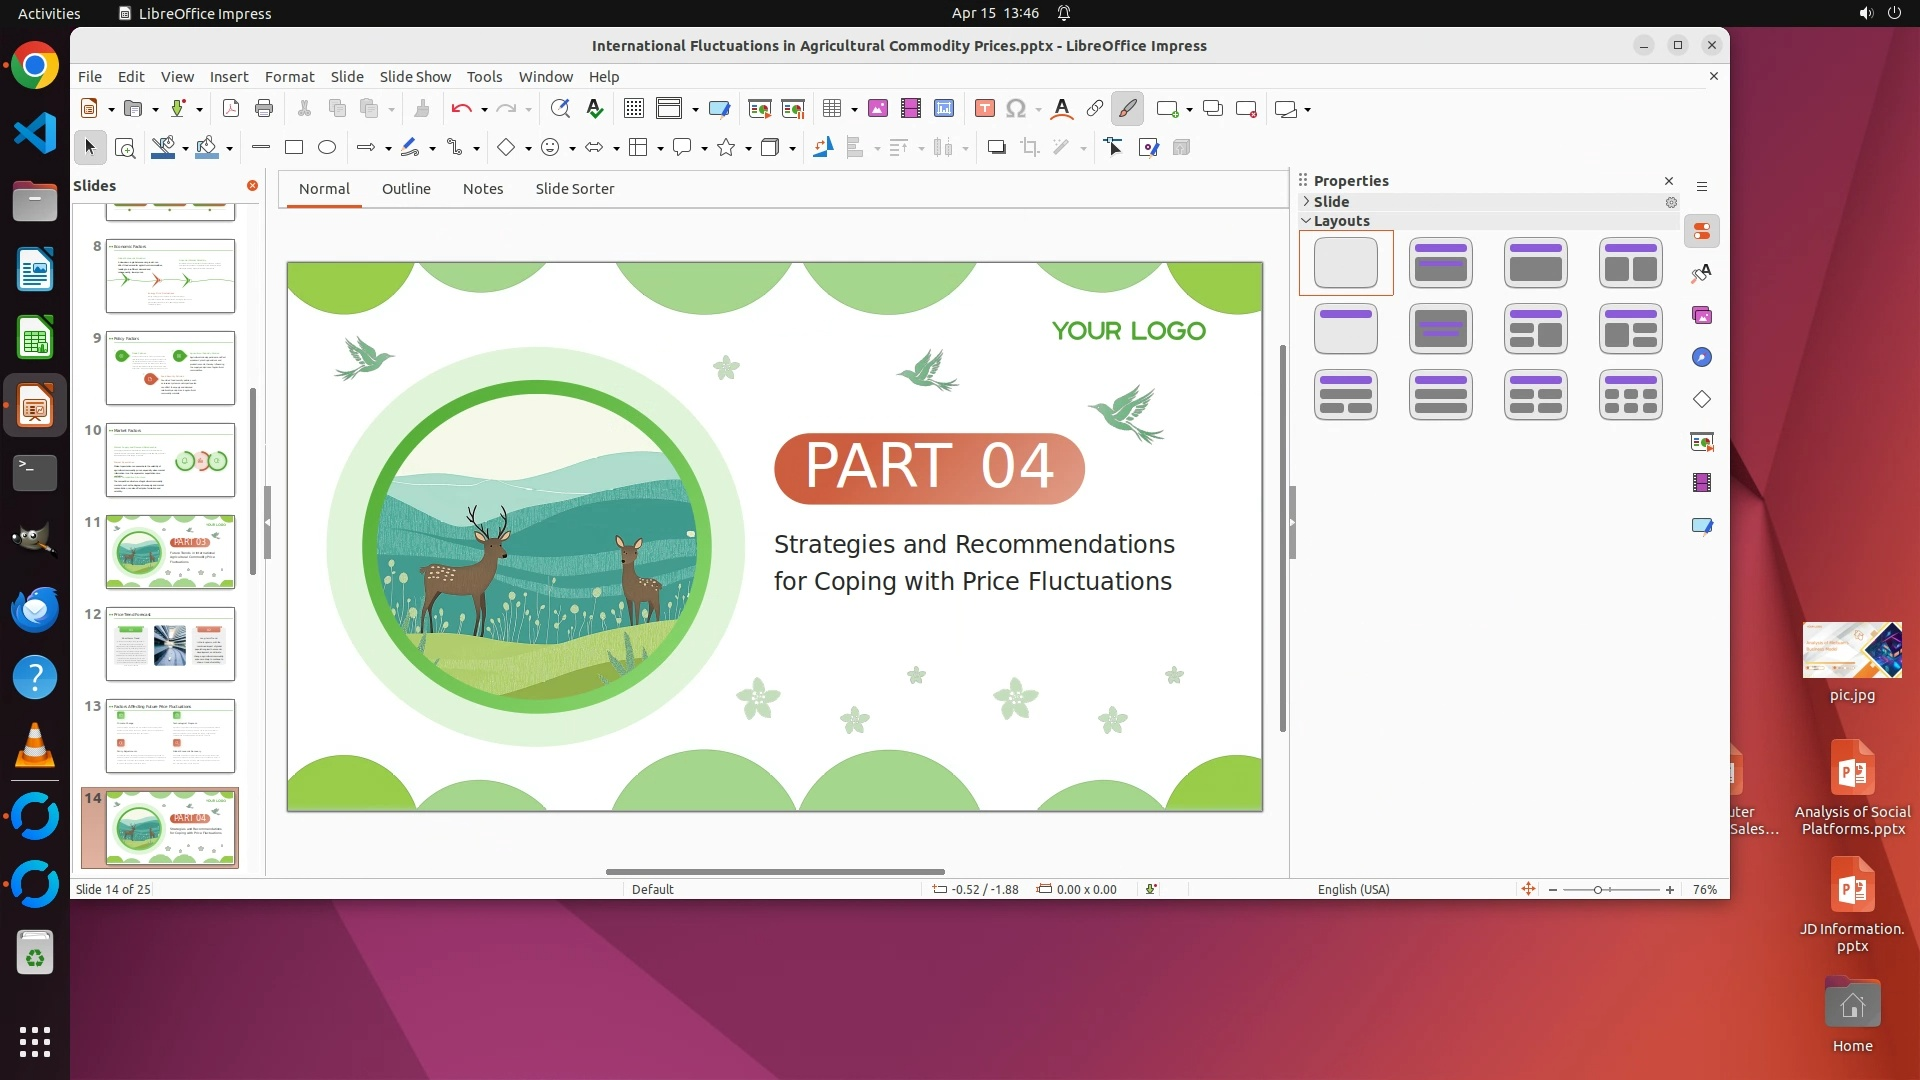Click the Insert Image toolbar icon
Screen dimensions: 1920x1080
[878, 109]
